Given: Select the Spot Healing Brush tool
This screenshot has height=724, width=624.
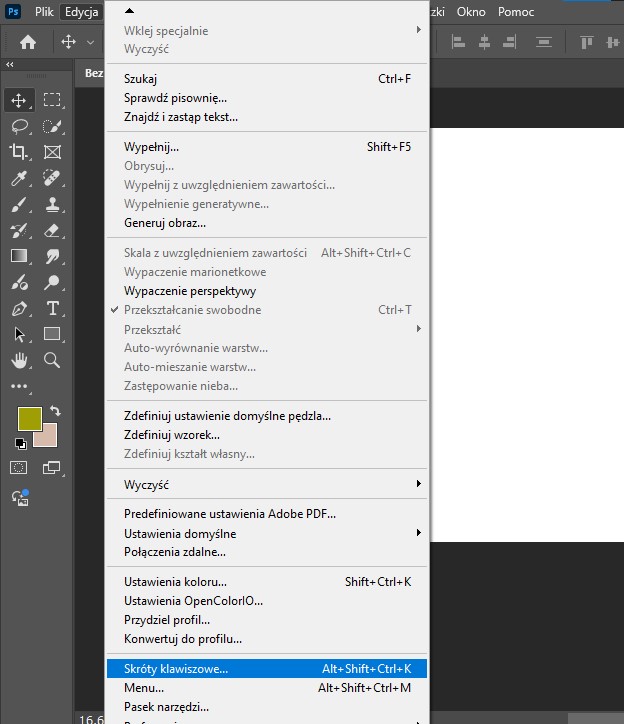Looking at the screenshot, I should click(52, 178).
